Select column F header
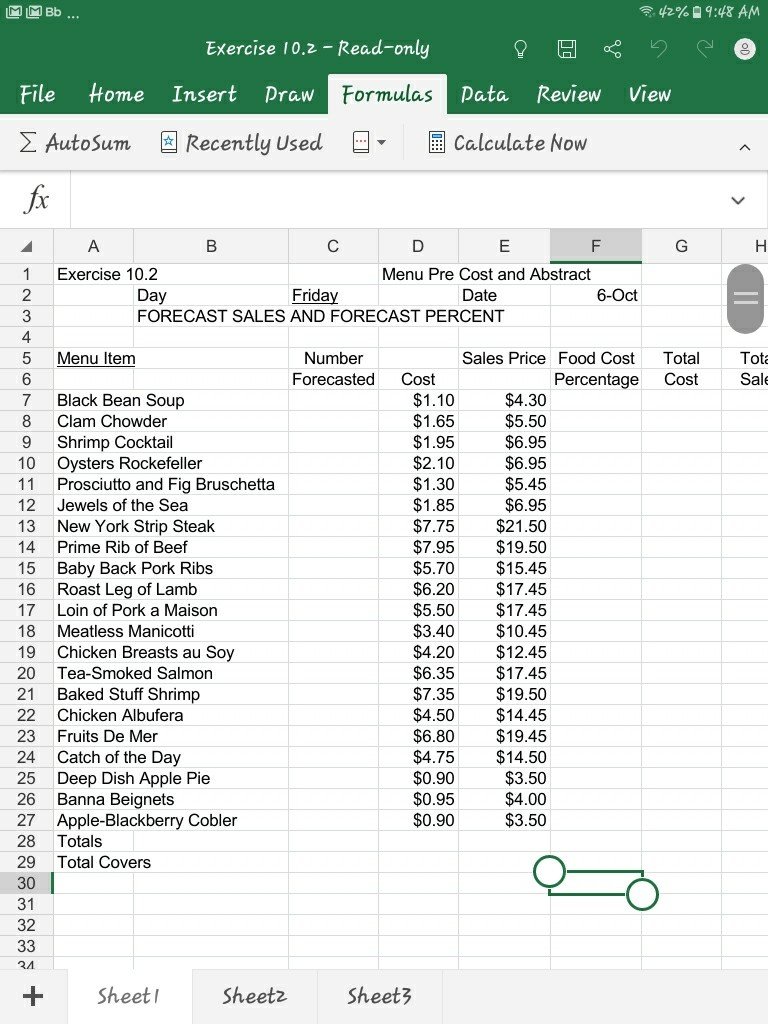 [596, 246]
